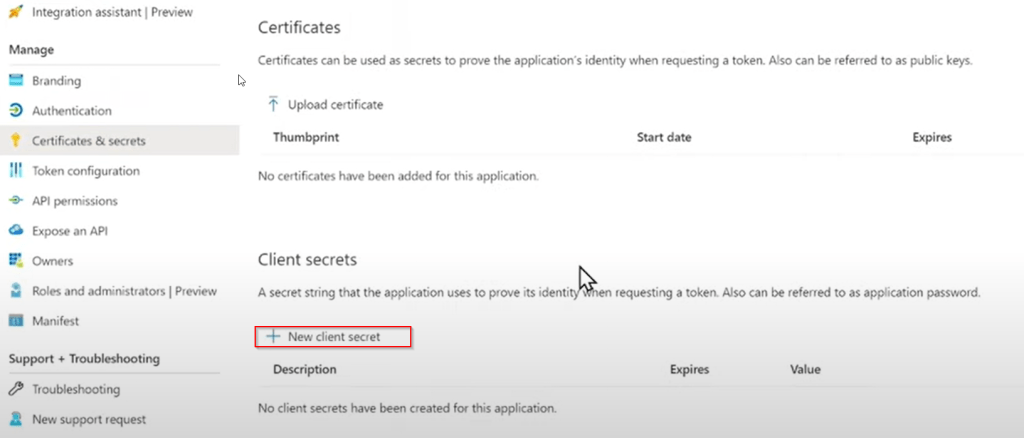Click the Upload certificate button
Viewport: 1024px width, 438px height.
[326, 104]
